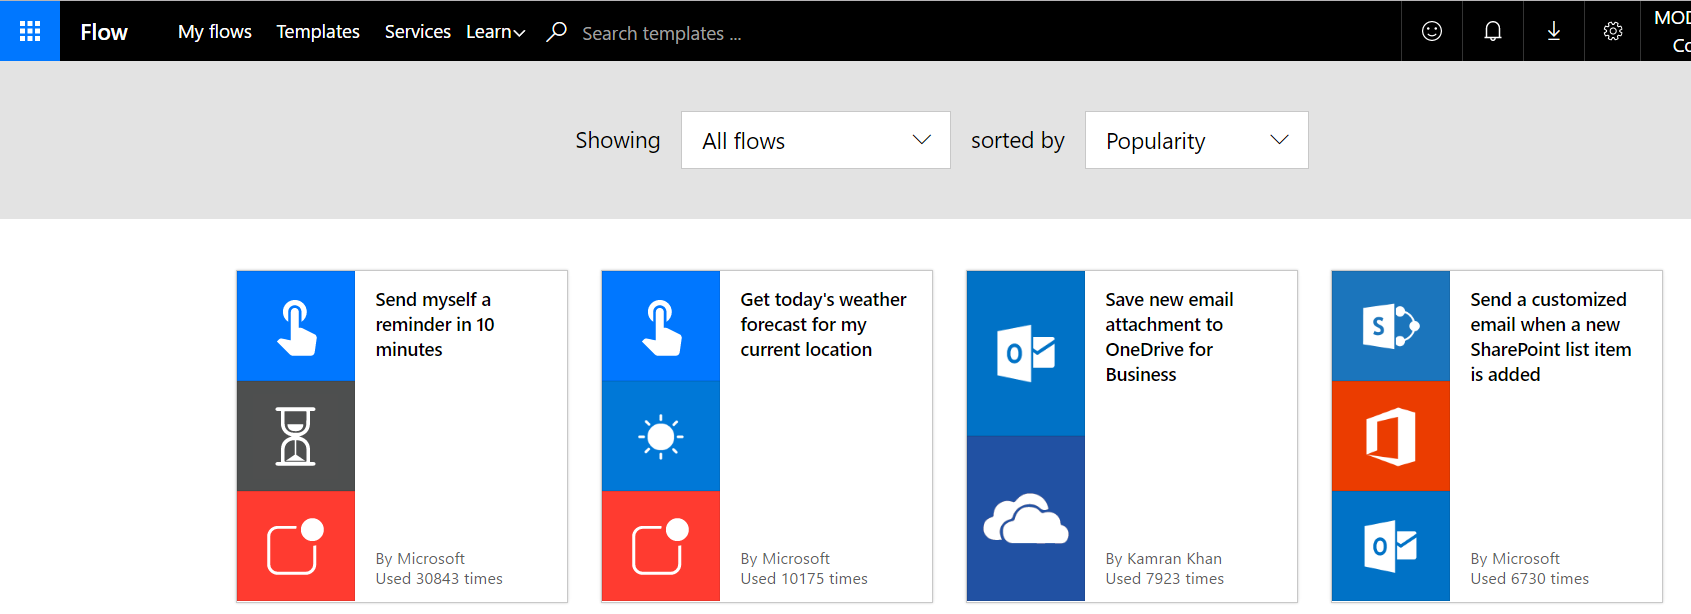
Task: Click the red notification icon in weather card
Action: point(661,546)
